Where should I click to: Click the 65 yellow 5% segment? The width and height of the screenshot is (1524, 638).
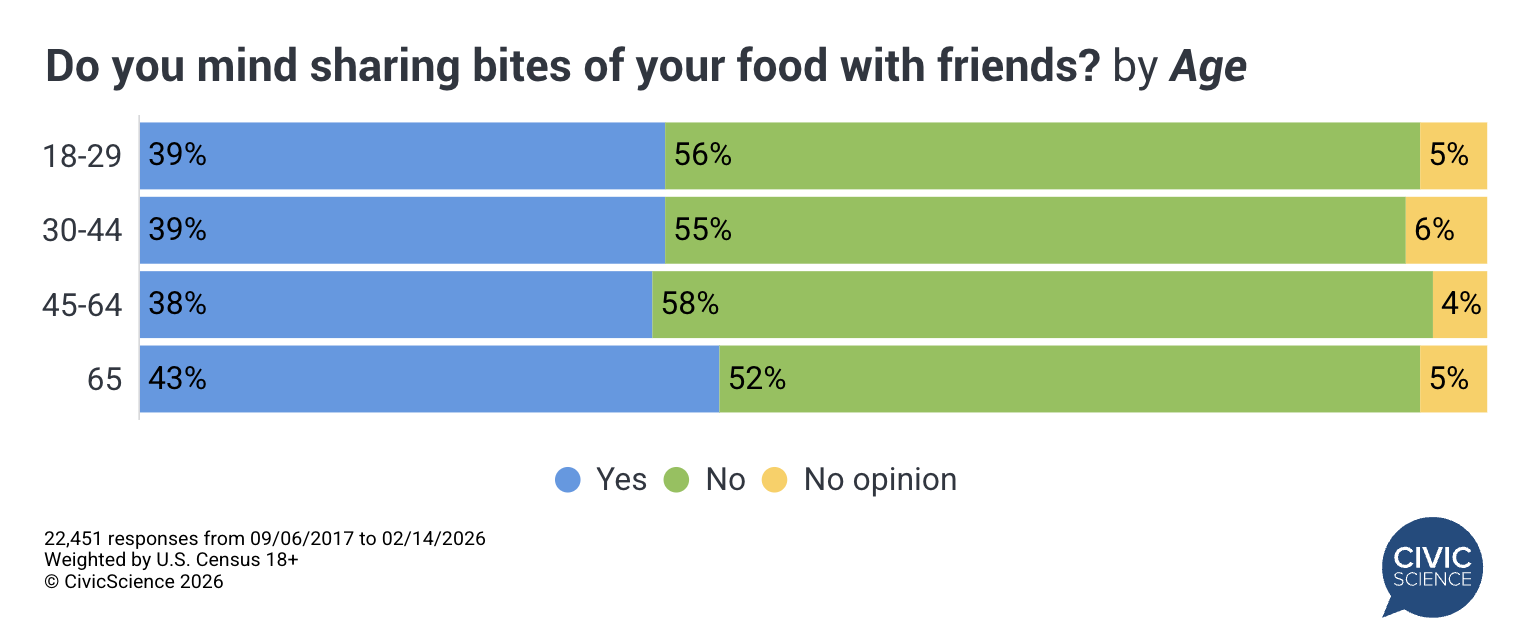(x=1453, y=379)
